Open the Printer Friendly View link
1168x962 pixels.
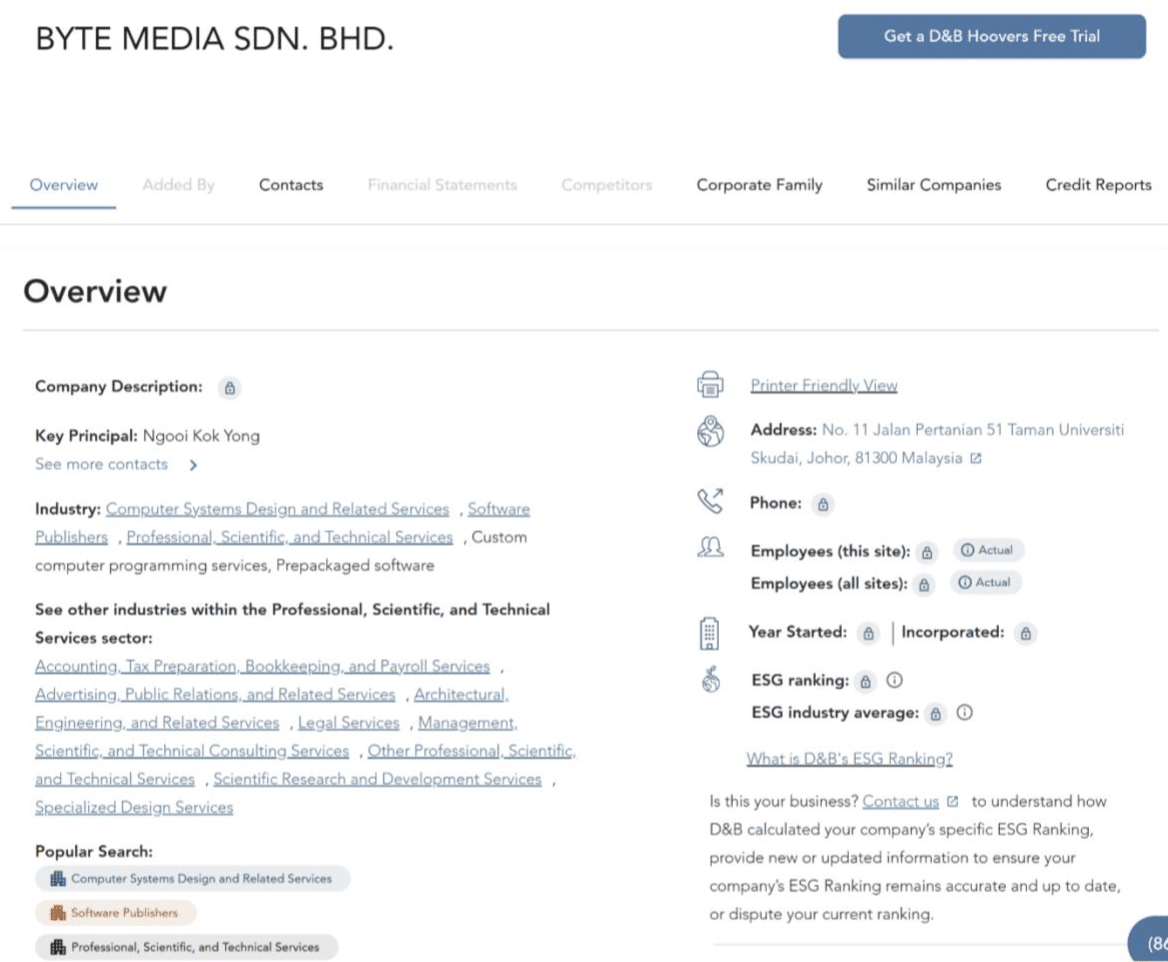coord(824,385)
